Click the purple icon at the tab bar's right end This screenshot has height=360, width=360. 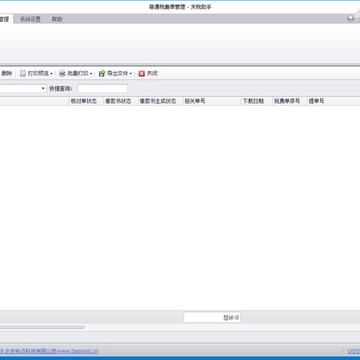pos(350,19)
